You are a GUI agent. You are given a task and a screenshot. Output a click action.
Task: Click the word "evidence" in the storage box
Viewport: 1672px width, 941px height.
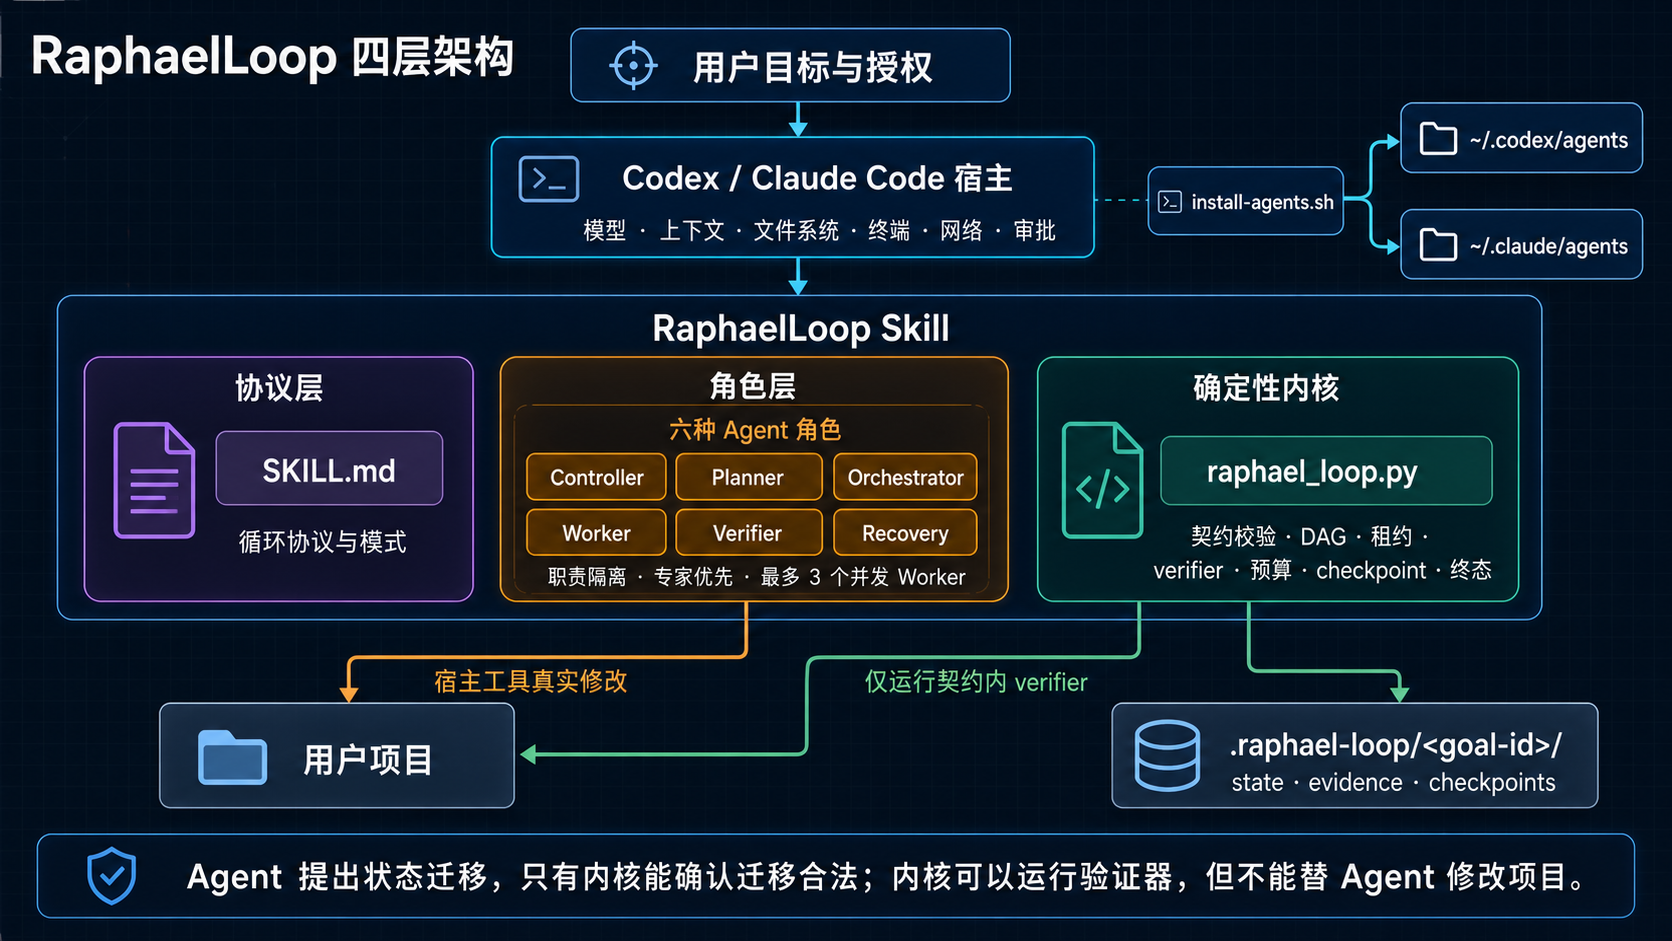pyautogui.click(x=1355, y=782)
